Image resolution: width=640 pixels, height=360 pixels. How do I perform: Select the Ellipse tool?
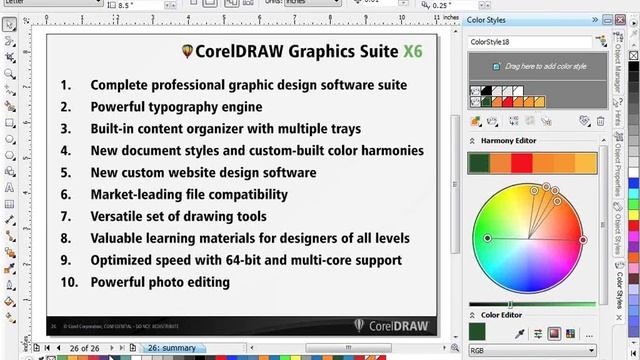tap(9, 139)
